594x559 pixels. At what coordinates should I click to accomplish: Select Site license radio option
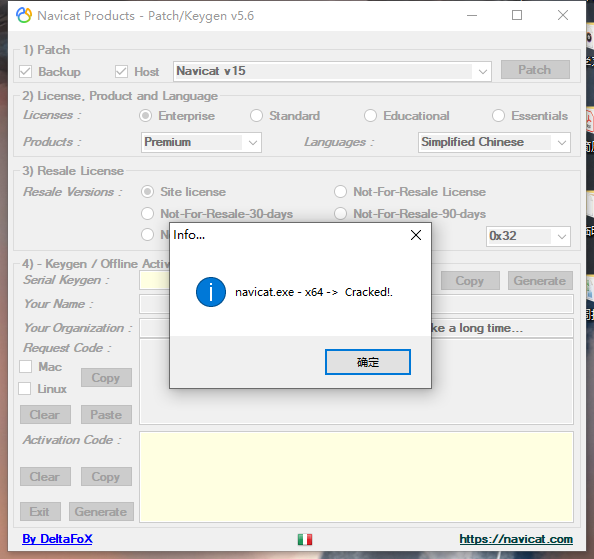[147, 192]
